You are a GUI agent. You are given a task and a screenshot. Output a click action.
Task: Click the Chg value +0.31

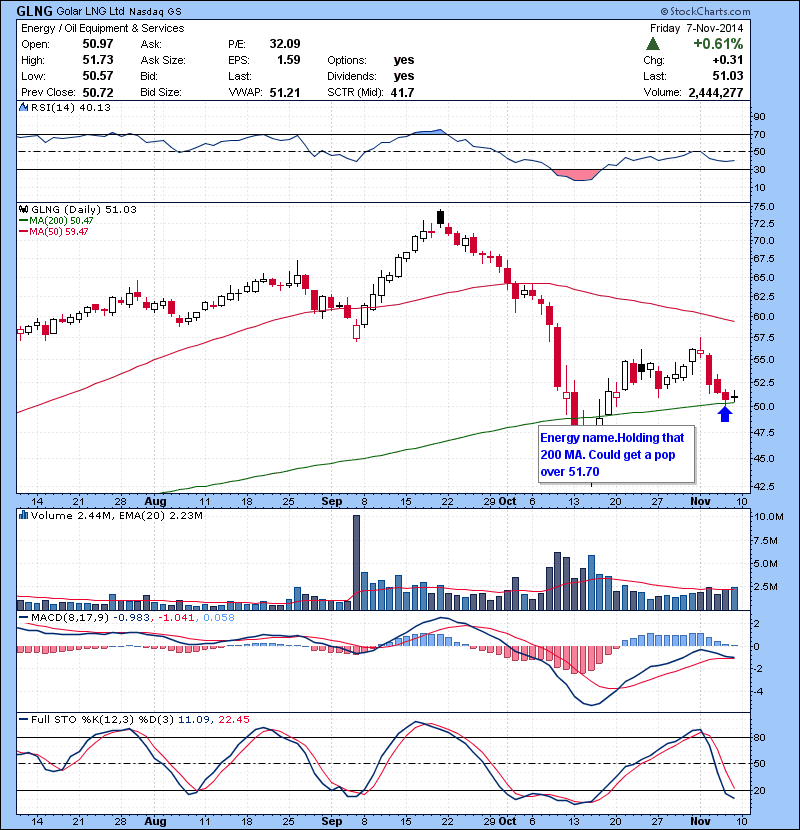(727, 60)
